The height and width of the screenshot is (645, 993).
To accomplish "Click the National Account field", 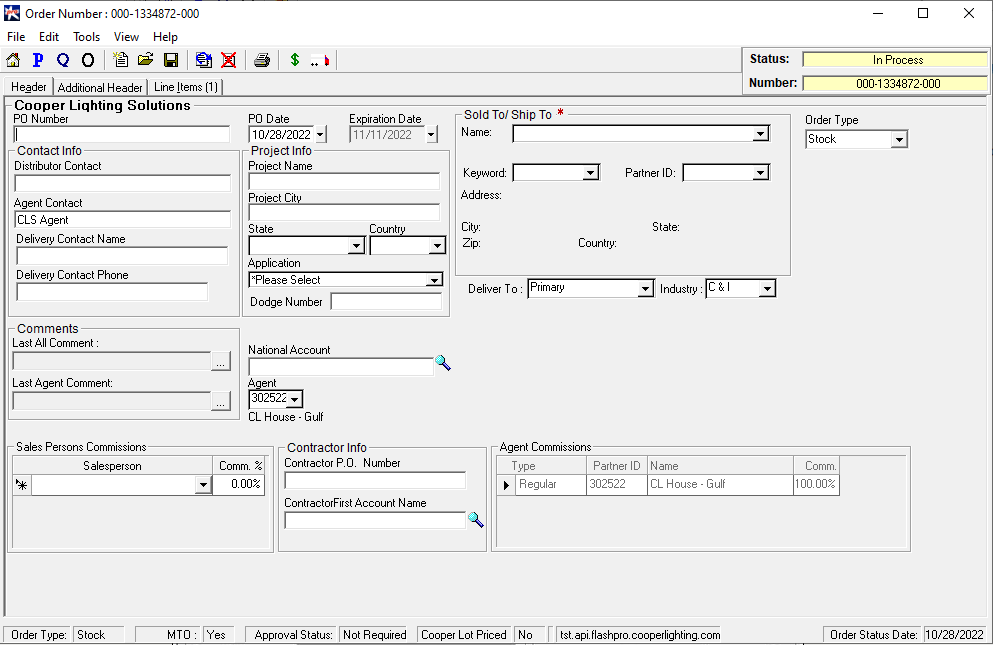I will [341, 367].
